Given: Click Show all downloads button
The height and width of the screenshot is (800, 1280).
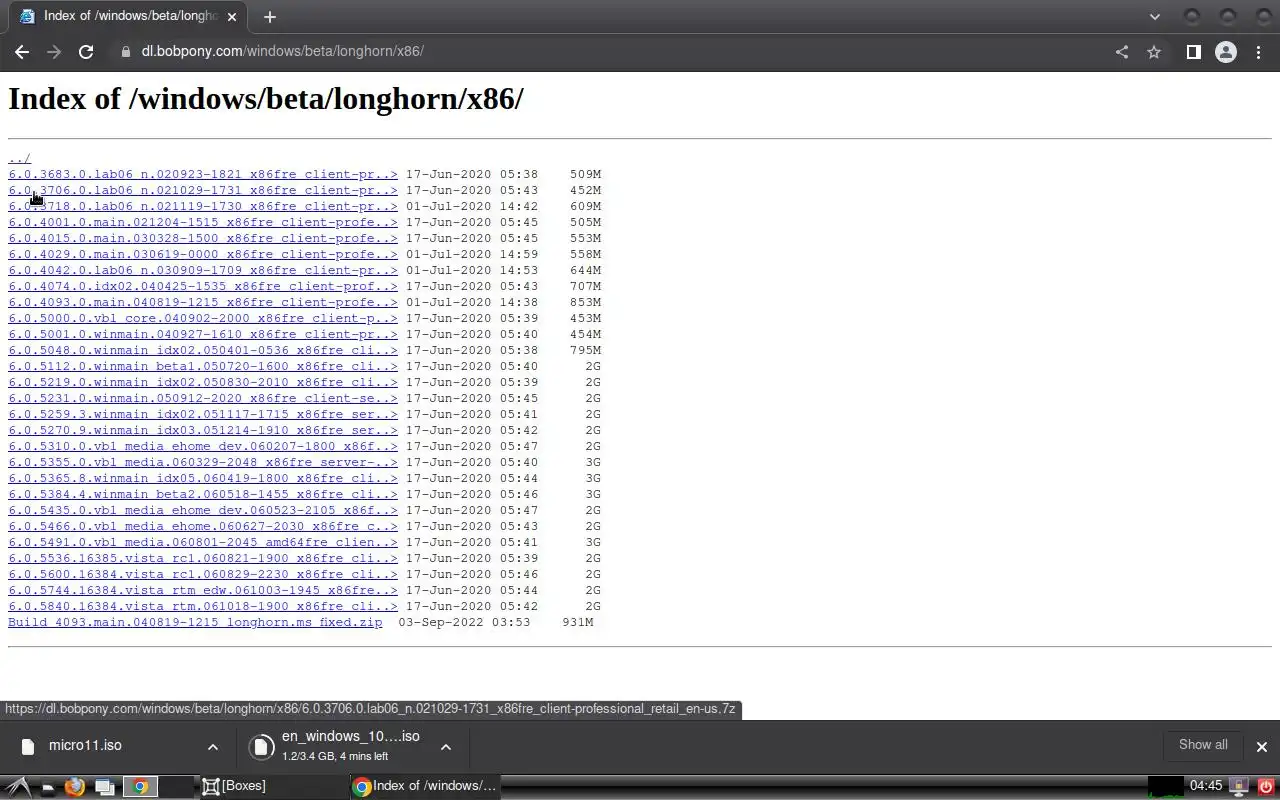Looking at the screenshot, I should click(x=1203, y=745).
